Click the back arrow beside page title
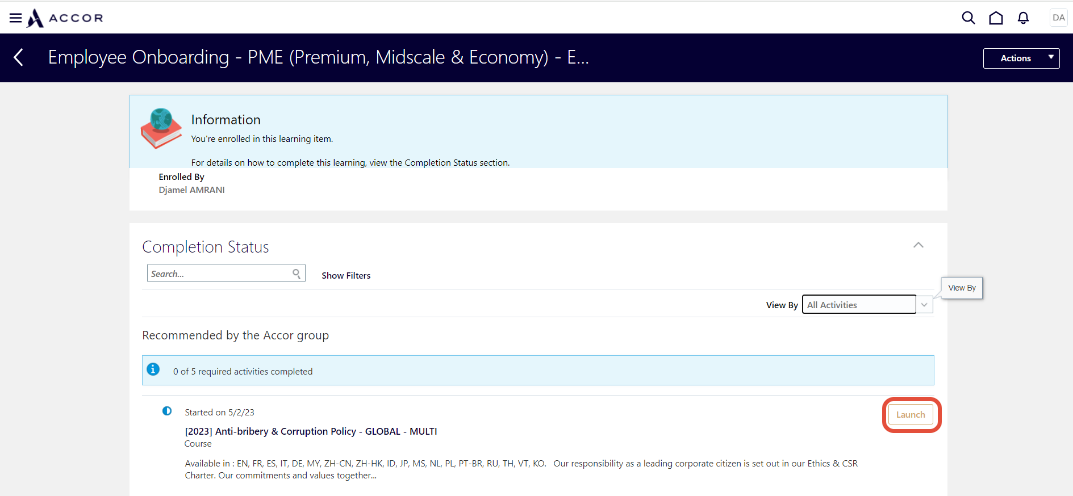 tap(18, 57)
